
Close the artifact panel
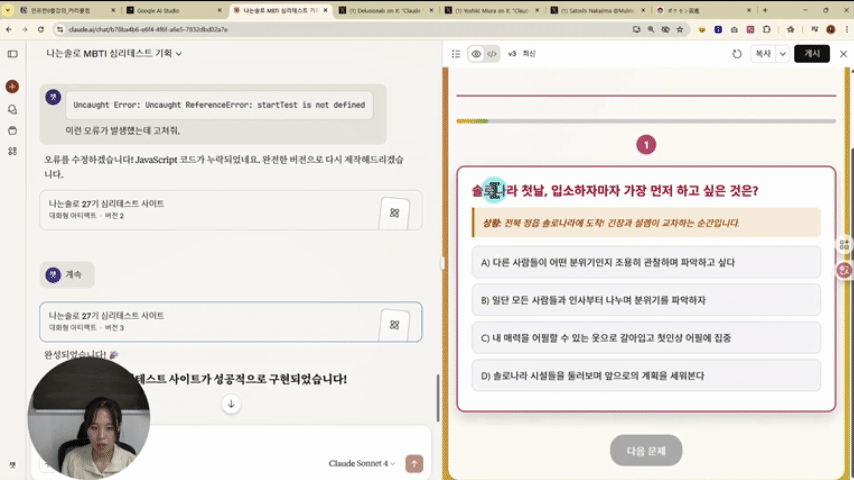click(x=843, y=54)
